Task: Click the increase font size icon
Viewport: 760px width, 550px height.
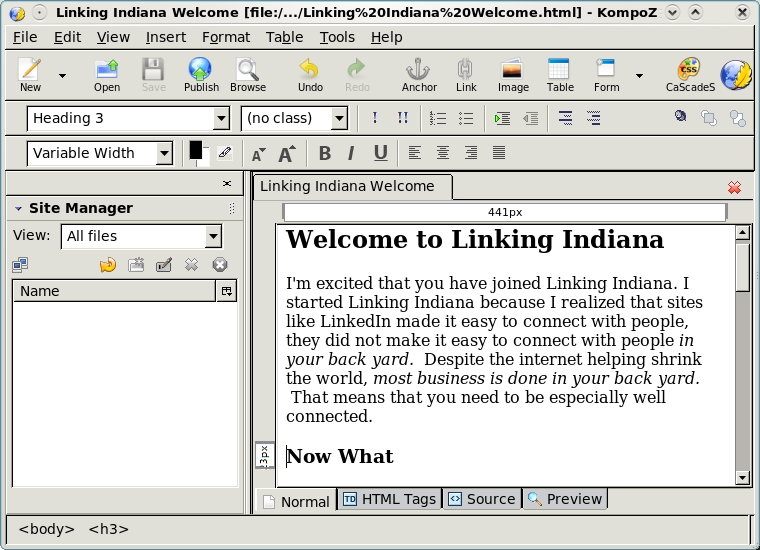Action: [287, 154]
